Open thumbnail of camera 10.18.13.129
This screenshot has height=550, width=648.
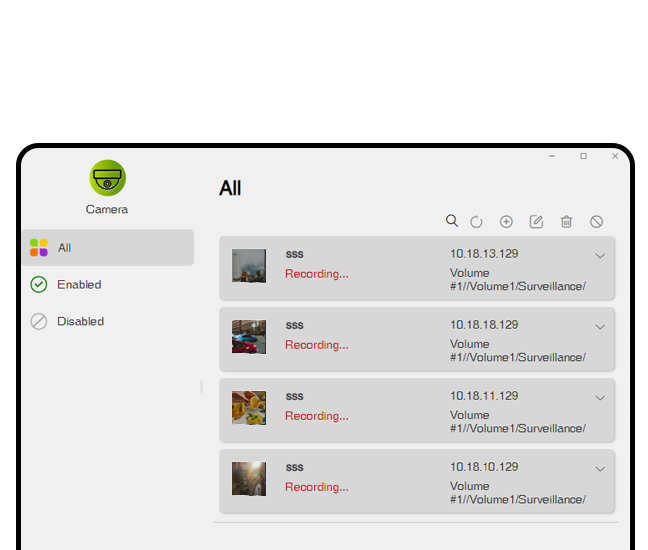point(249,266)
